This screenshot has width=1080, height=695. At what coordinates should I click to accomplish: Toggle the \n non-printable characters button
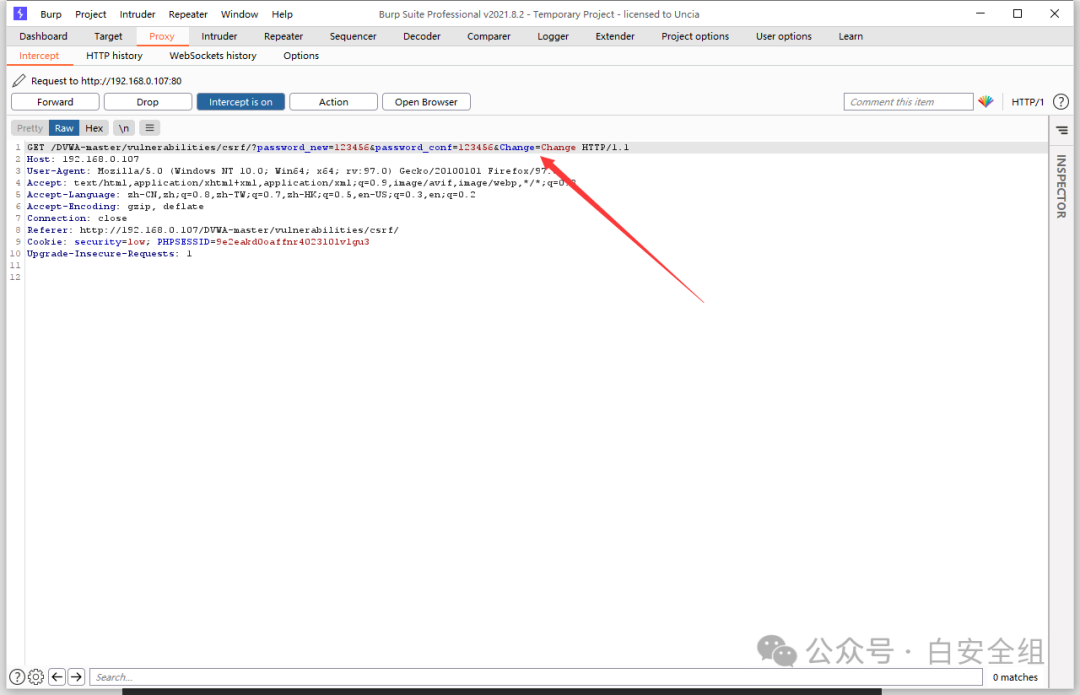pos(123,128)
